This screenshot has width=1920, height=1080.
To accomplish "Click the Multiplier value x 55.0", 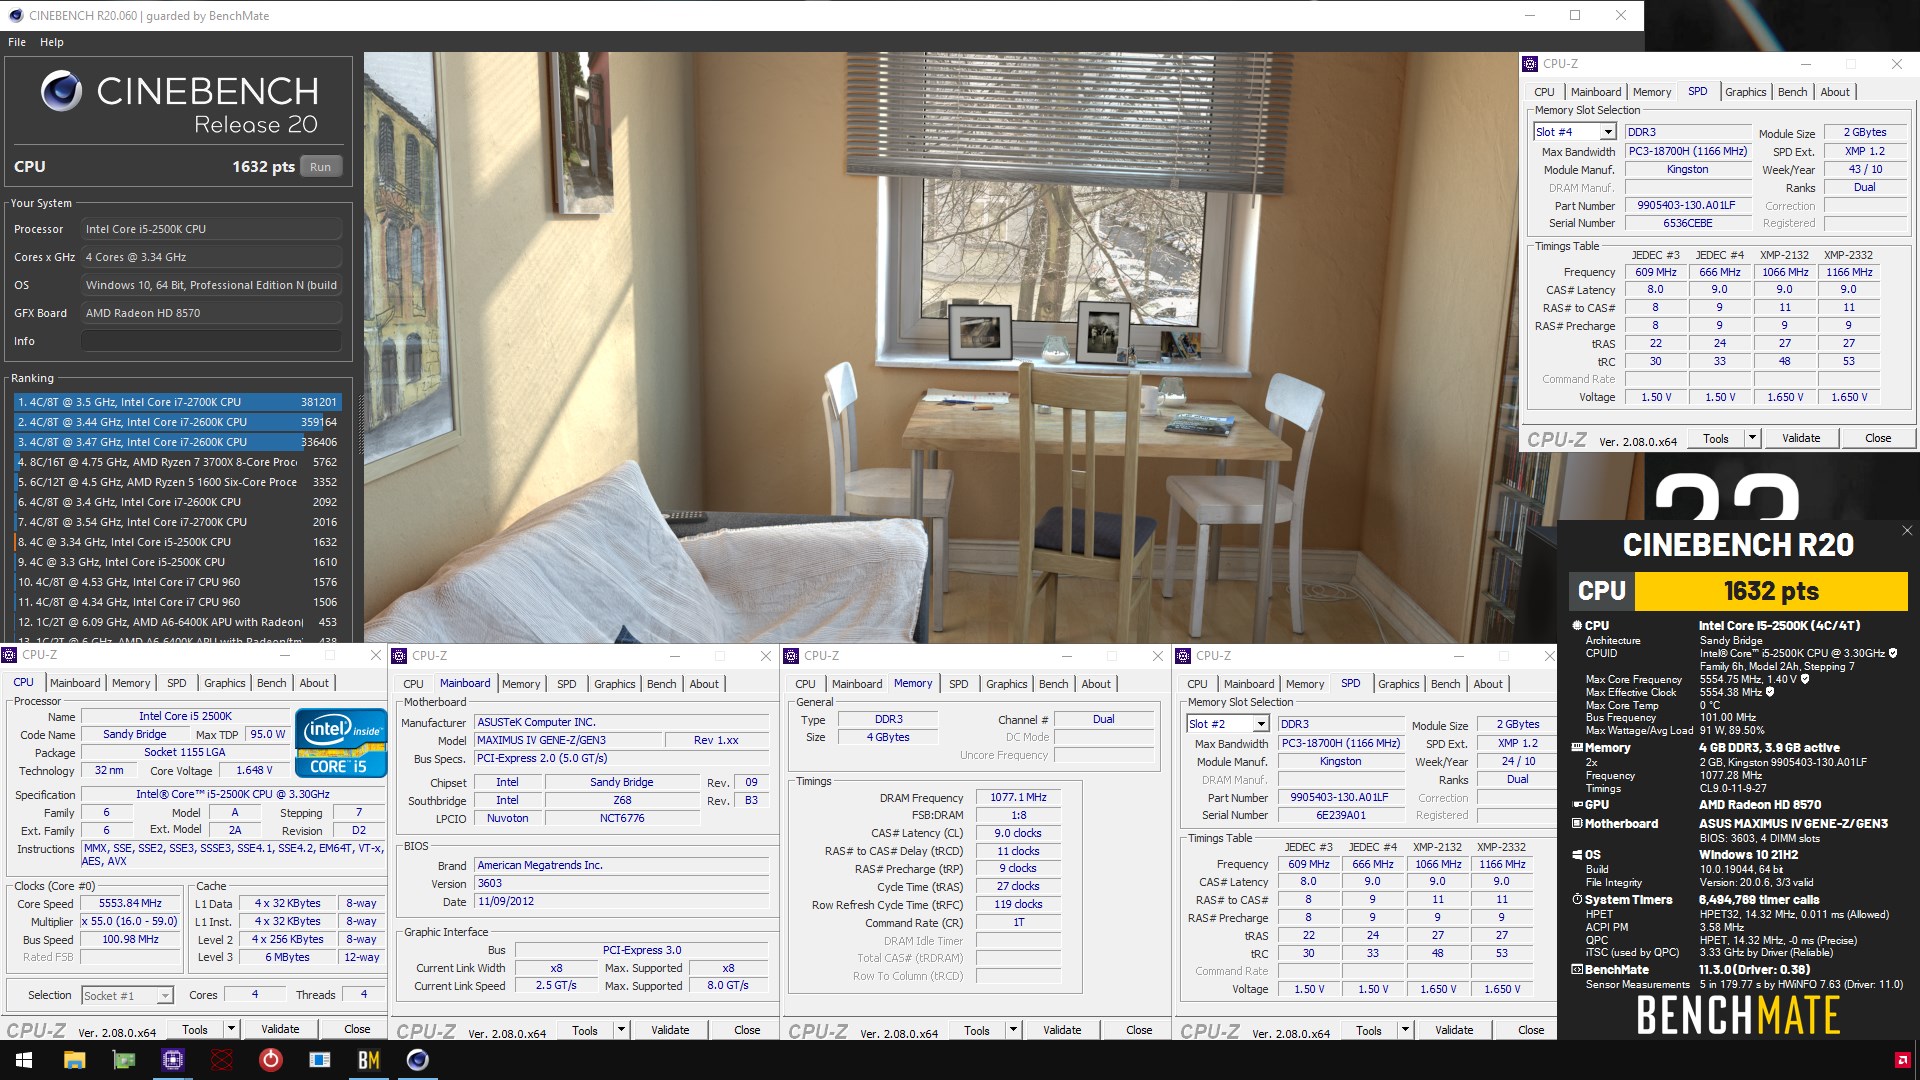I will tap(130, 921).
